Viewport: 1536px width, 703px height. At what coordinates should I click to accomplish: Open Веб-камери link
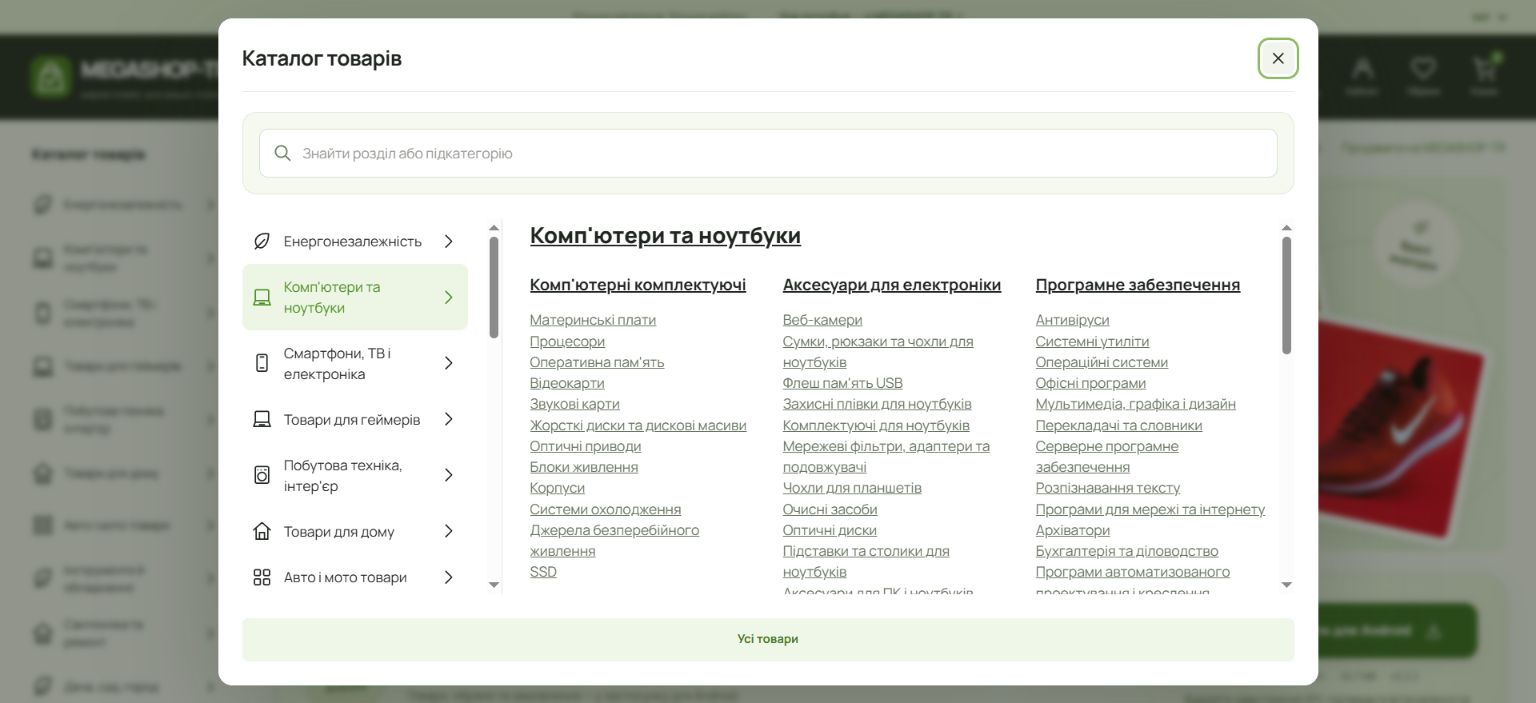coord(822,320)
